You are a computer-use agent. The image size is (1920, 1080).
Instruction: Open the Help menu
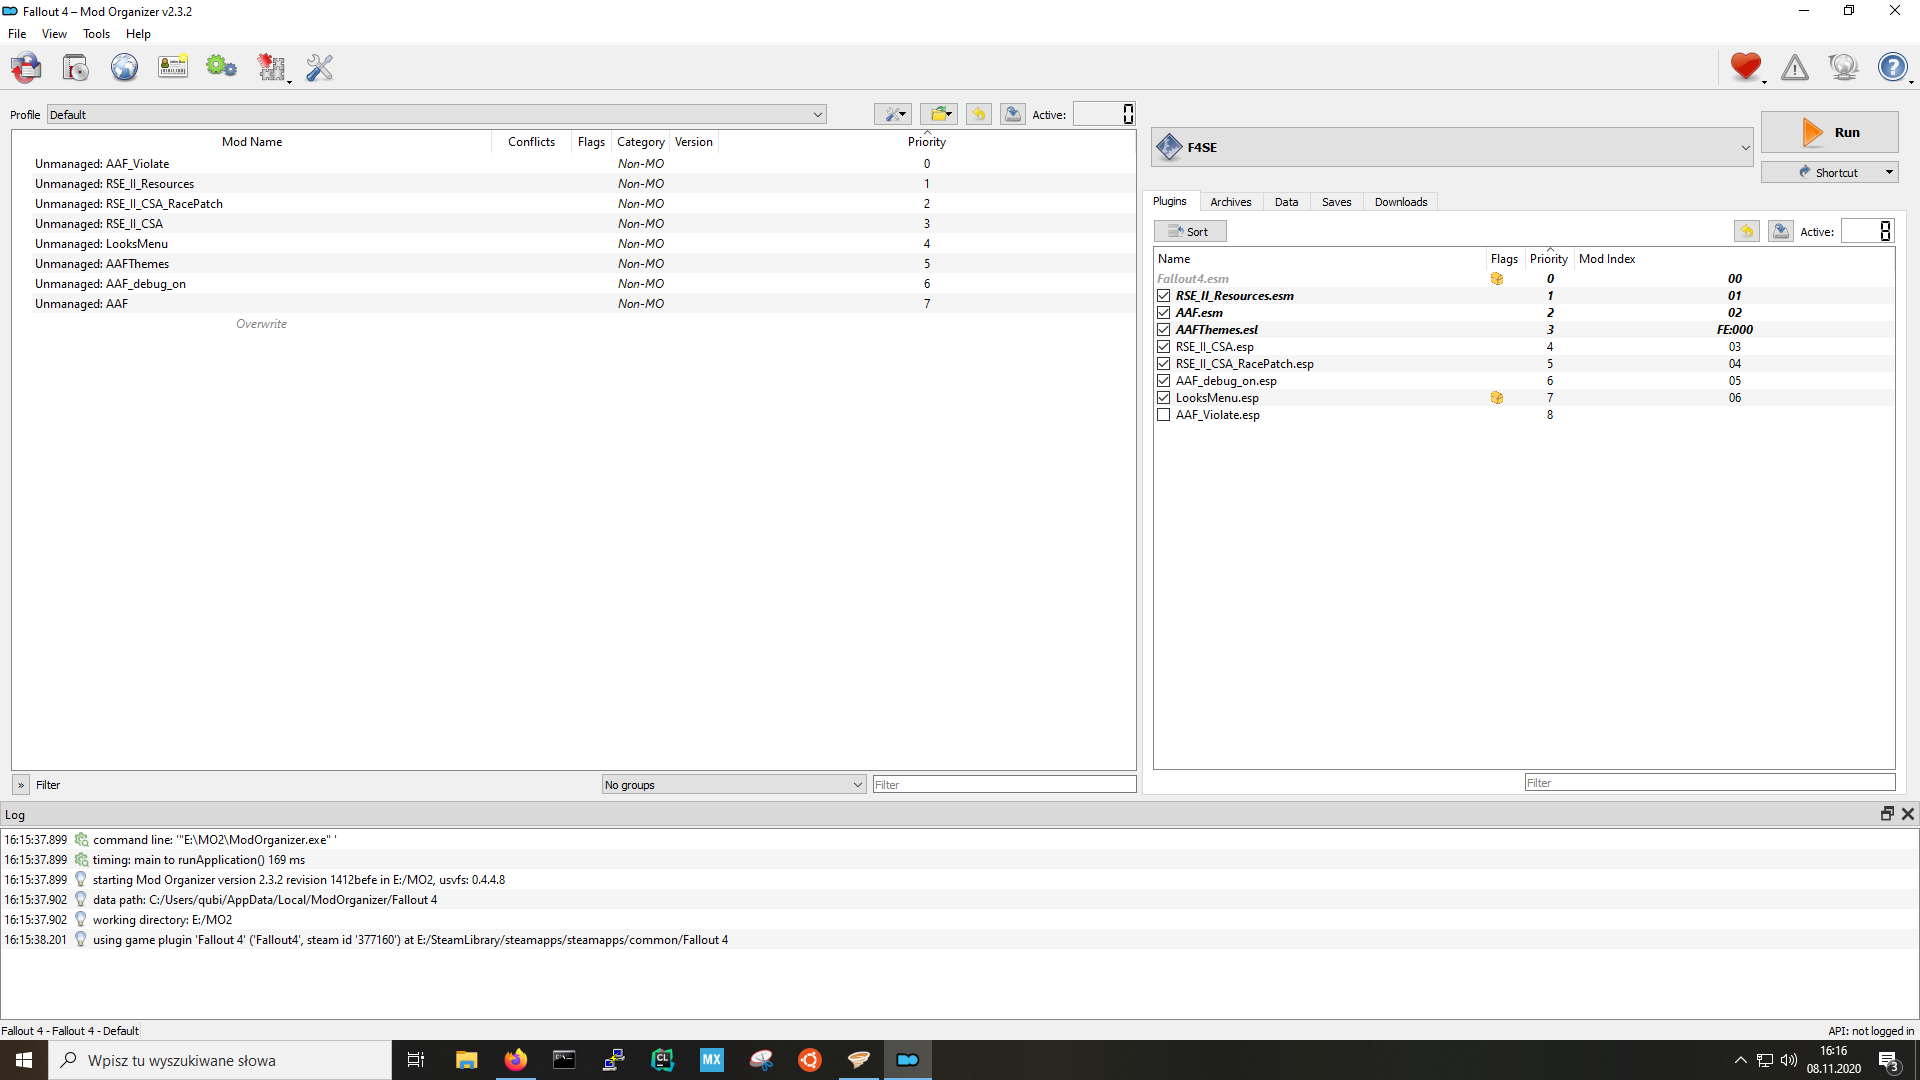[138, 34]
